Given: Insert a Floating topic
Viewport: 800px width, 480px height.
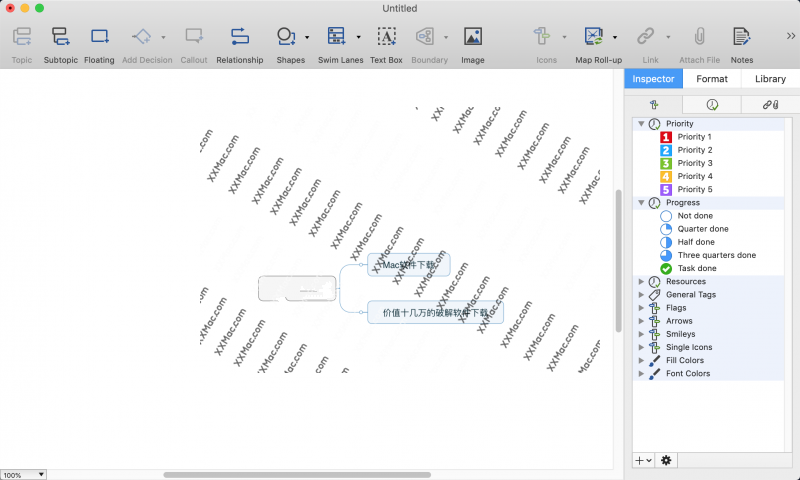Looking at the screenshot, I should 99,37.
